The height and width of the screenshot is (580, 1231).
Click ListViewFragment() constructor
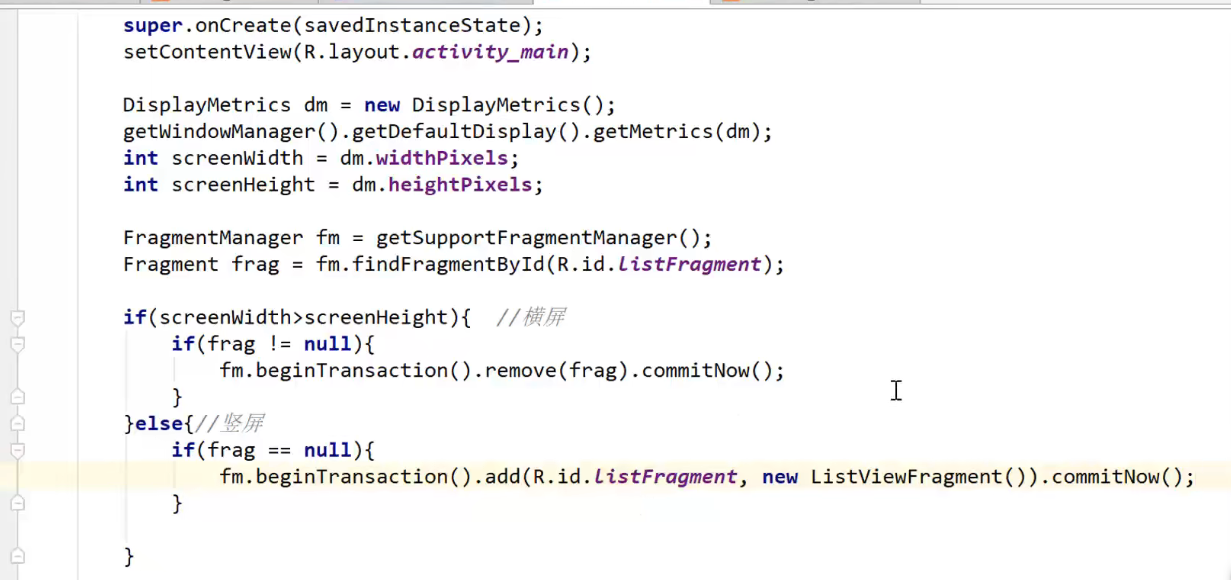920,477
